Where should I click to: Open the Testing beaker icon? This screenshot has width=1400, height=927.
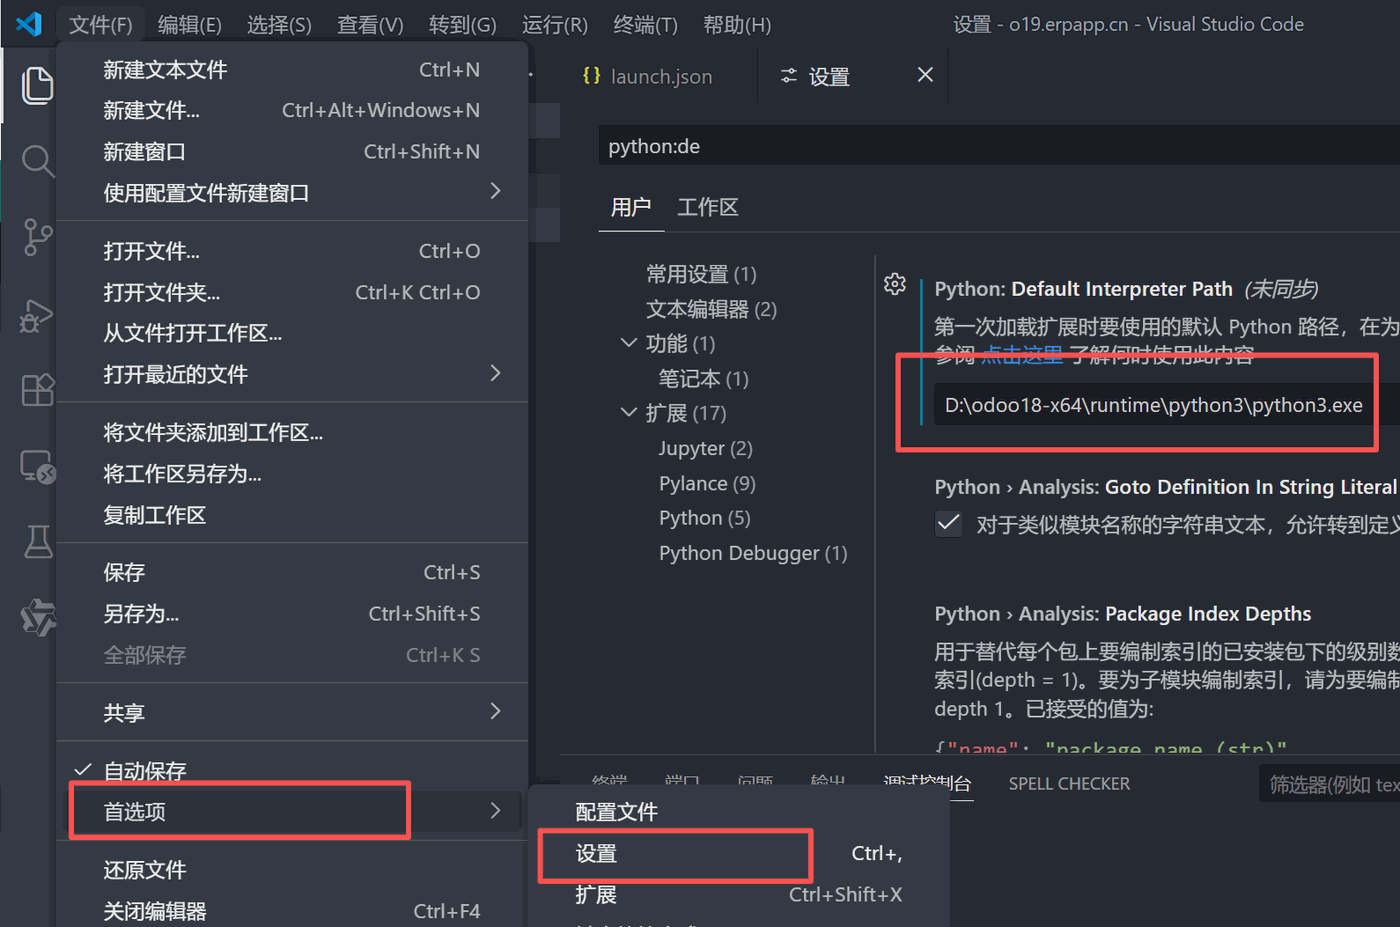tap(37, 542)
